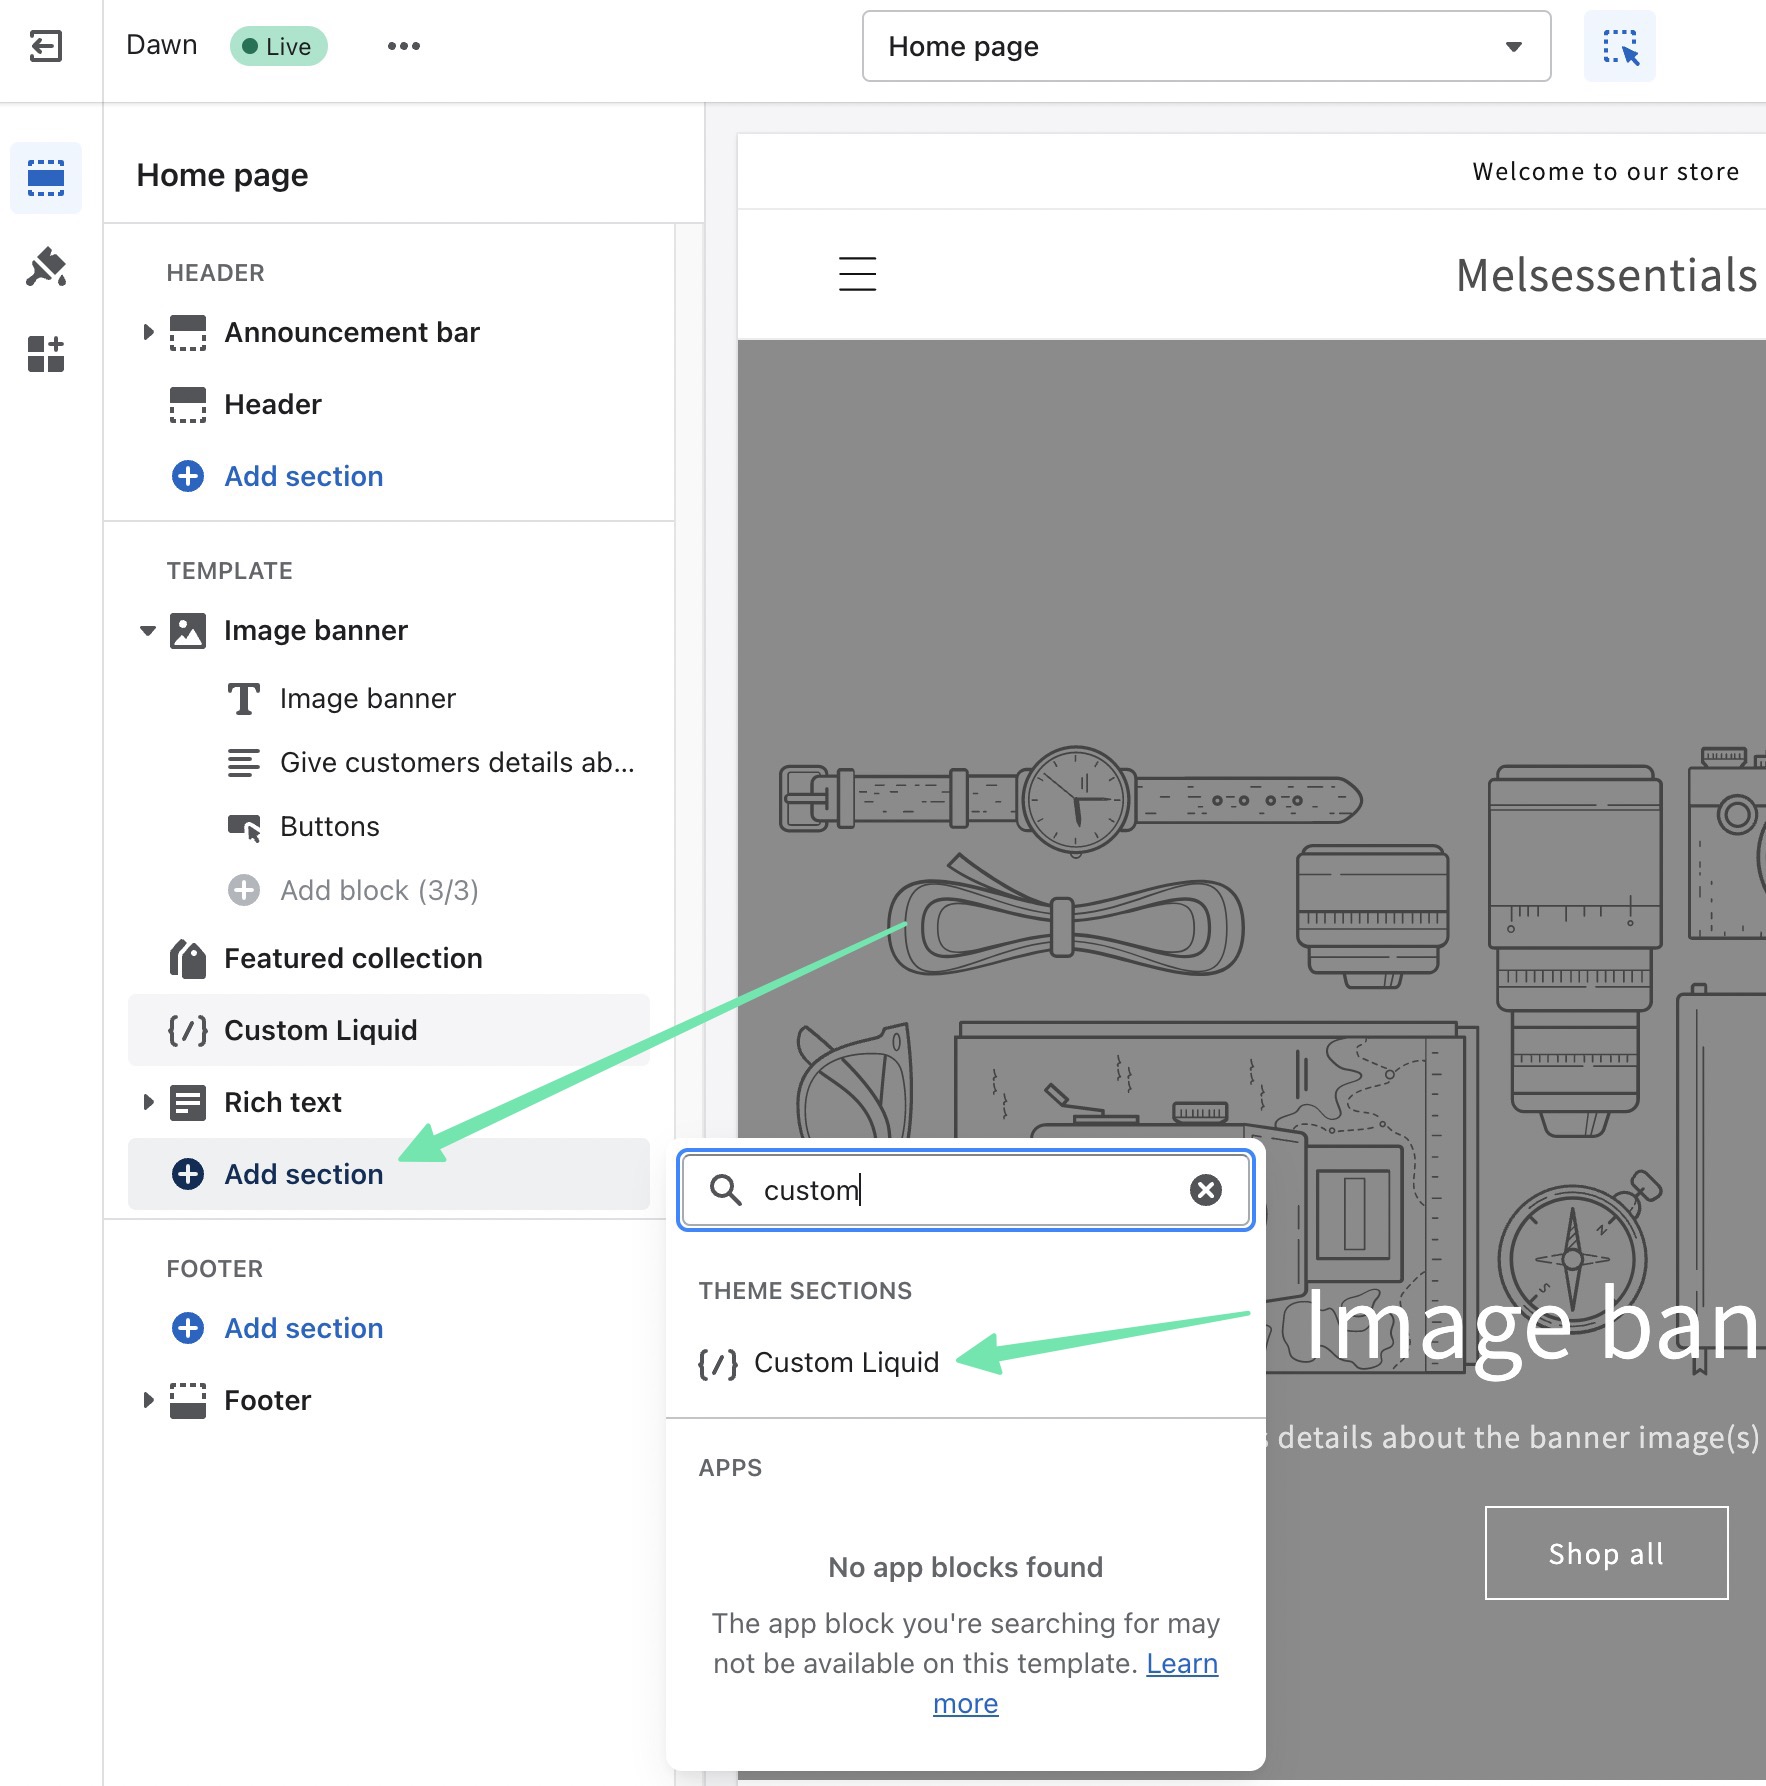Image resolution: width=1766 pixels, height=1786 pixels.
Task: Open the Learn more link
Action: click(1181, 1663)
